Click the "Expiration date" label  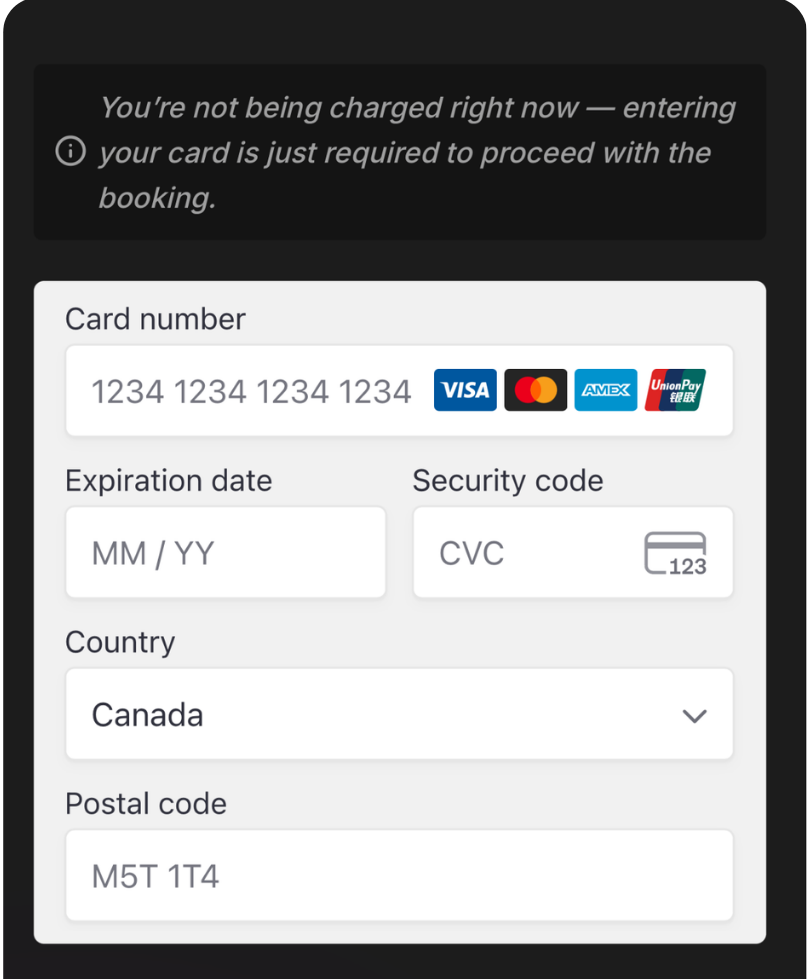pos(168,480)
